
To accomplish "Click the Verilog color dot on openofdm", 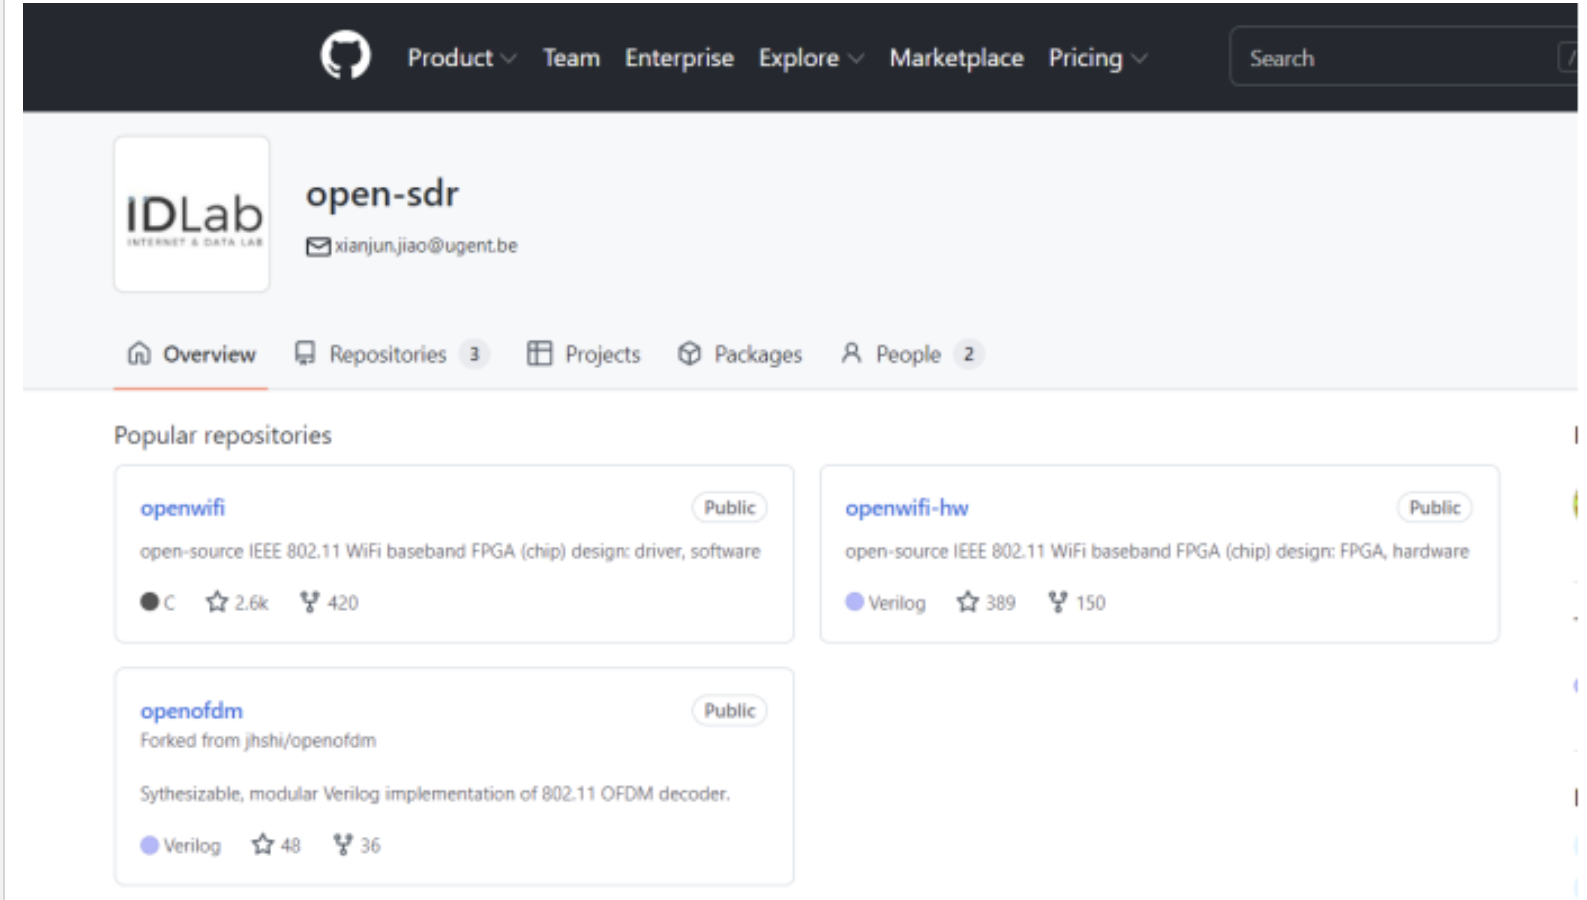I will [x=149, y=845].
